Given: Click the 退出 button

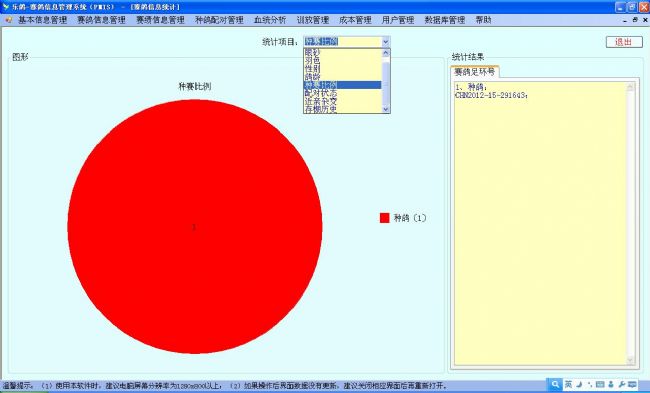Looking at the screenshot, I should click(624, 42).
